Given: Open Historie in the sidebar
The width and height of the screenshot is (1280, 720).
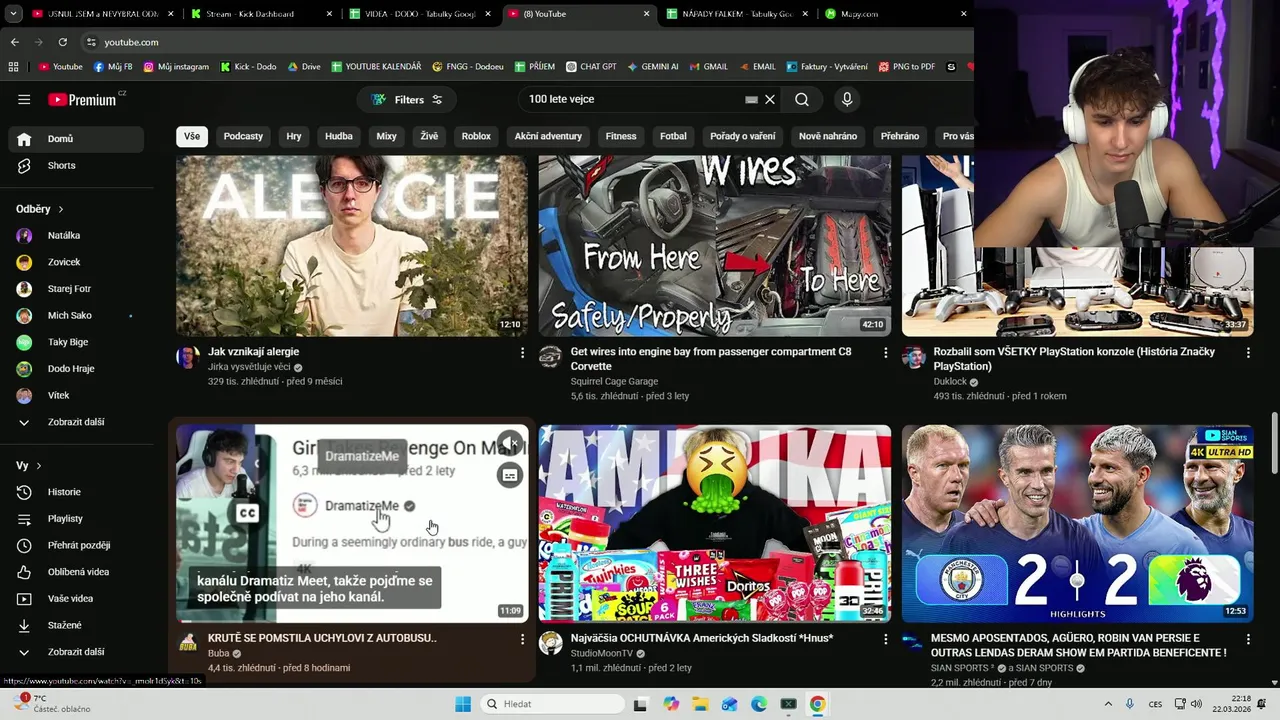Looking at the screenshot, I should tap(75, 492).
